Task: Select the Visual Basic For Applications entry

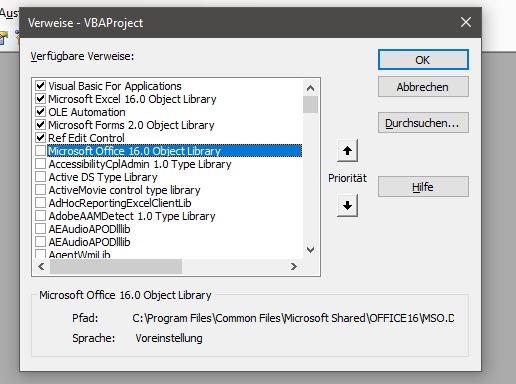Action: [x=115, y=86]
